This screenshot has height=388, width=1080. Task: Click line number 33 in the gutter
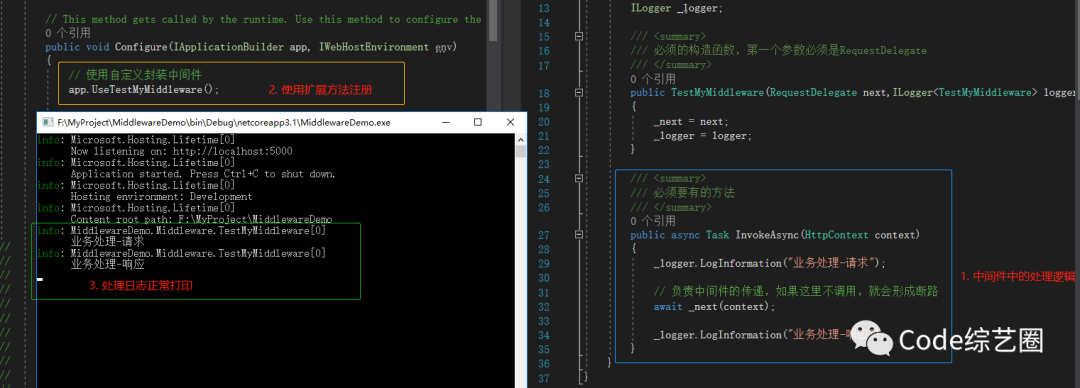click(x=544, y=321)
